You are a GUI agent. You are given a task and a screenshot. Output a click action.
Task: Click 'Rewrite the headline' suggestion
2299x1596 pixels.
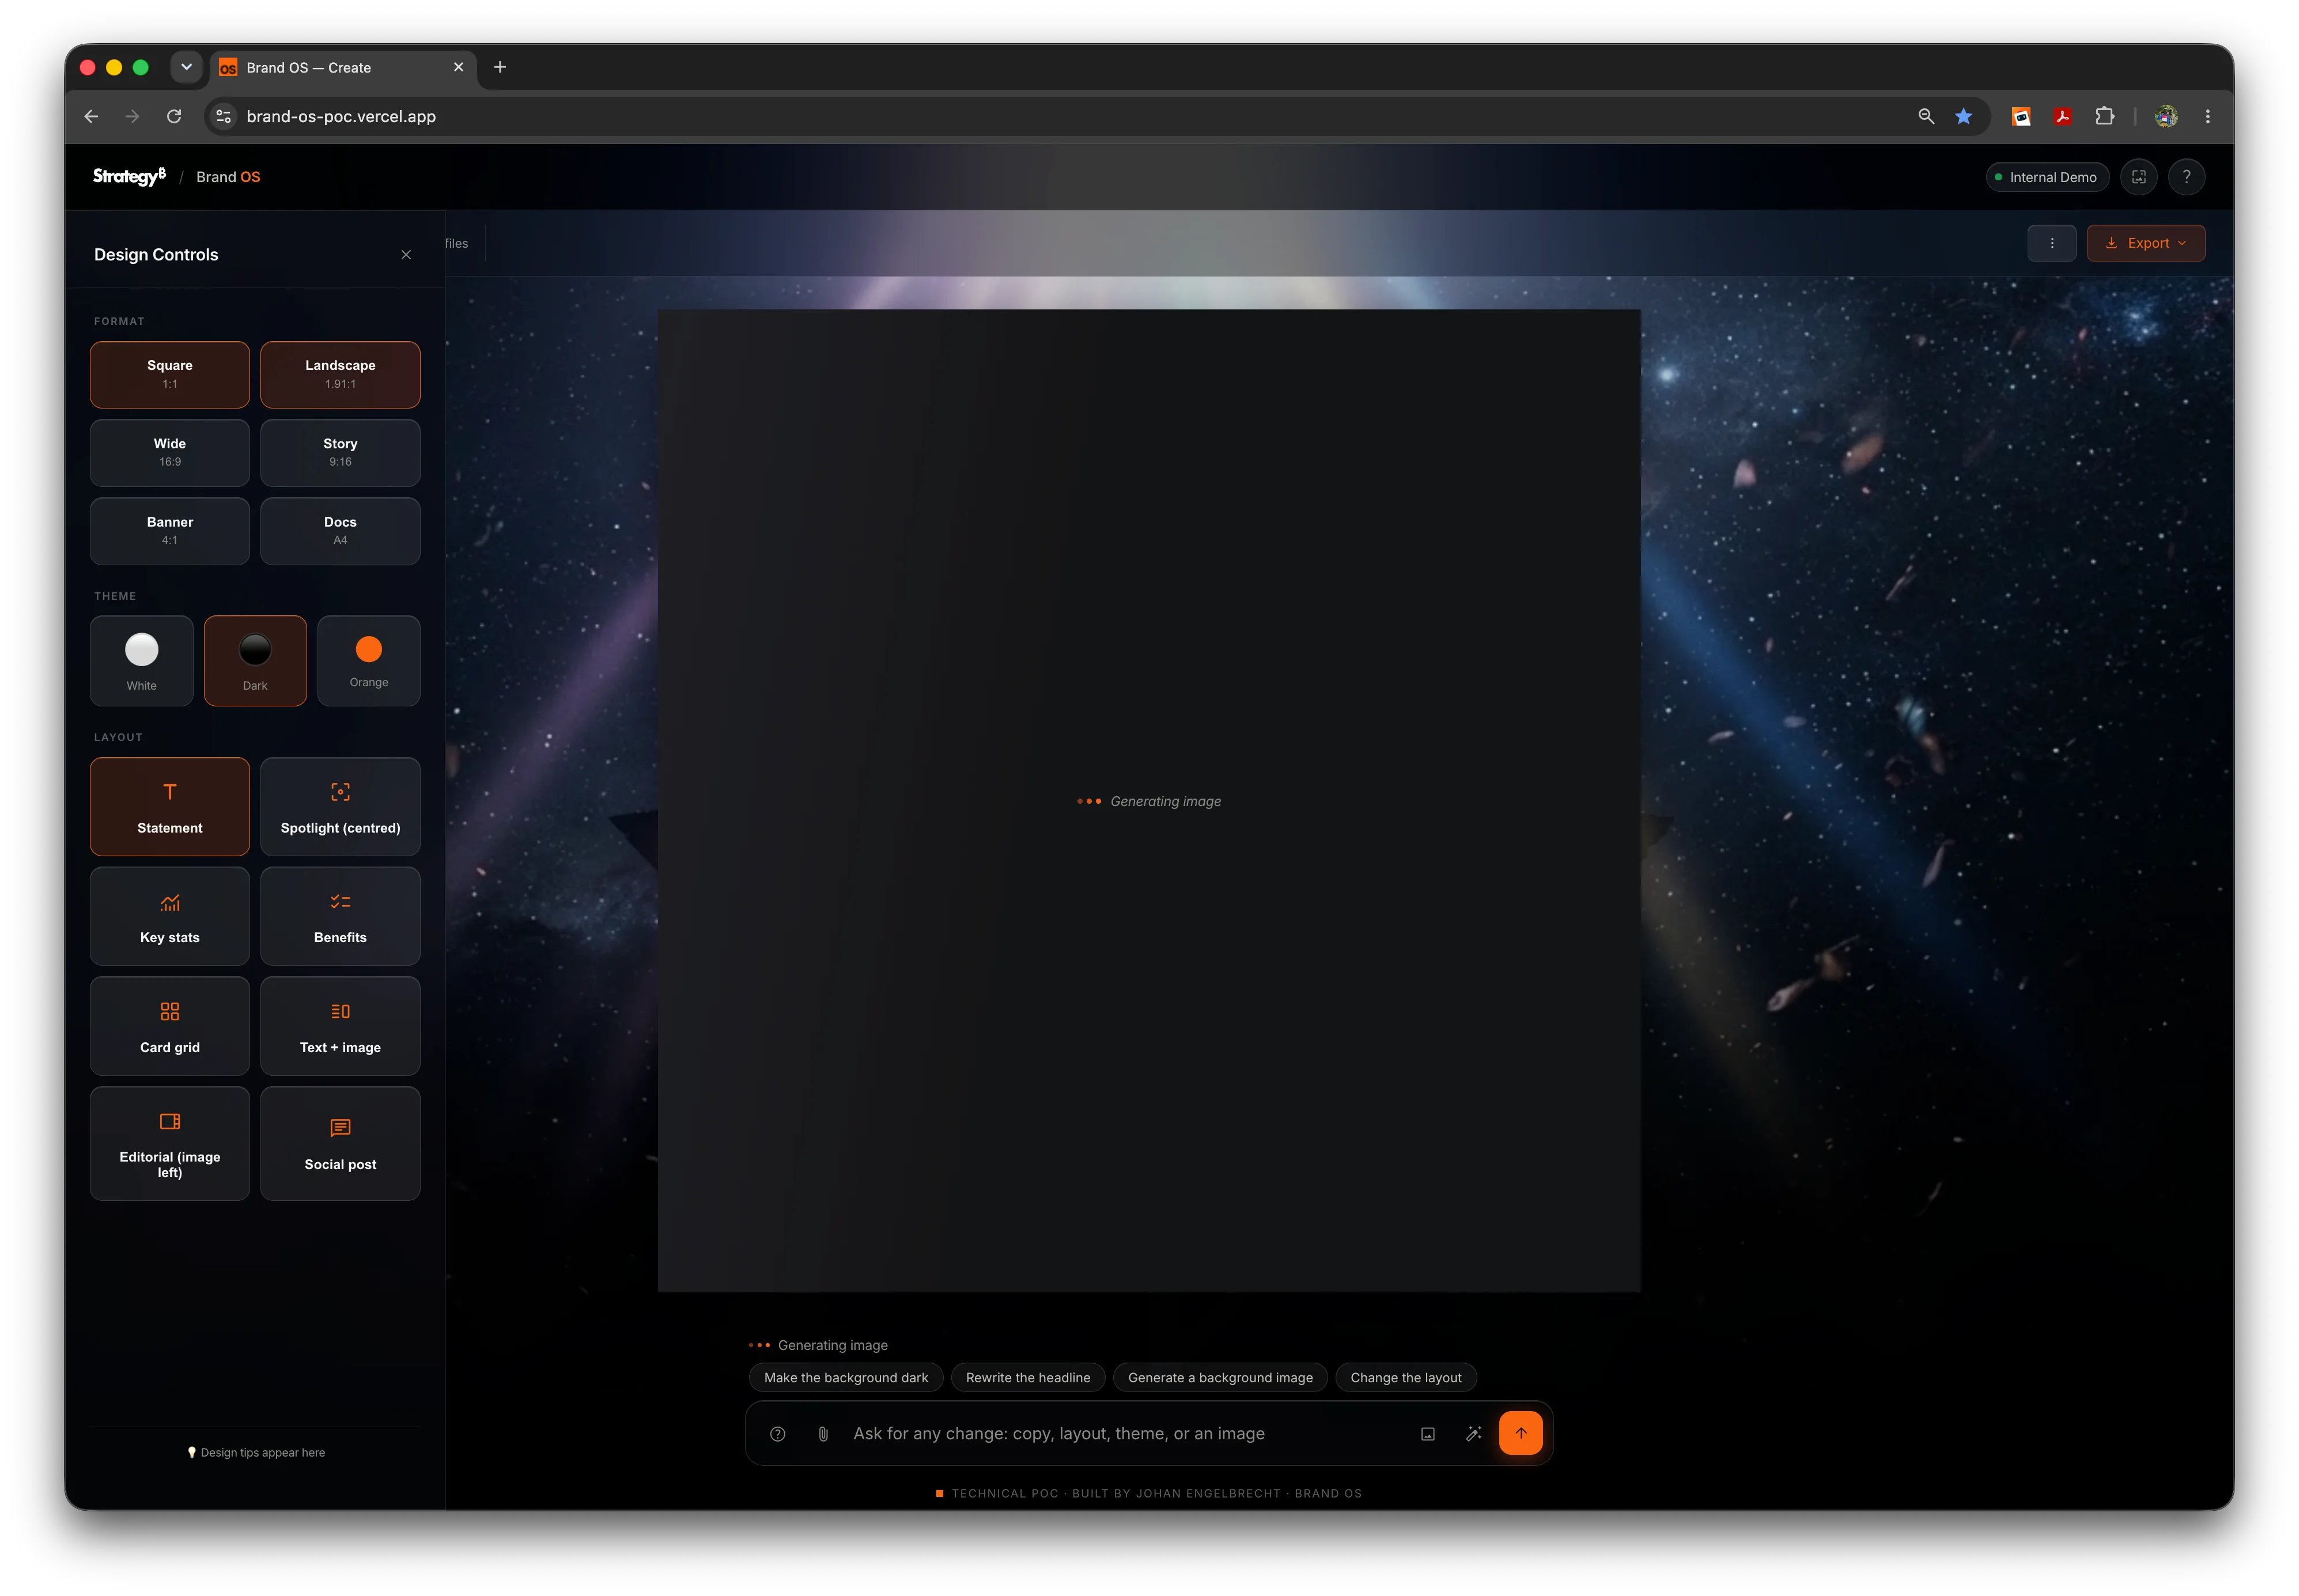pos(1028,1378)
